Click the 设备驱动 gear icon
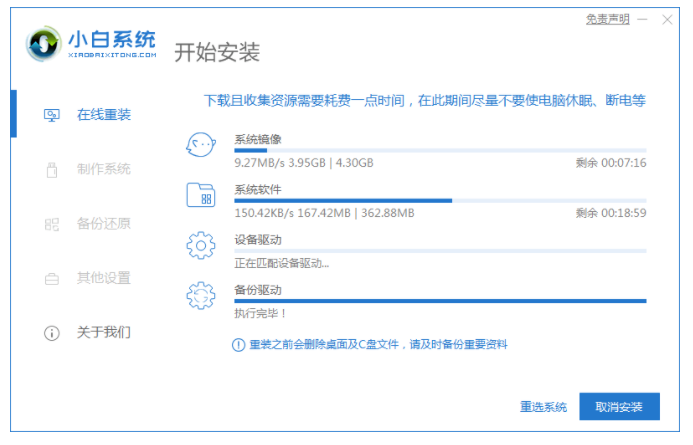Image resolution: width=693 pixels, height=445 pixels. click(x=201, y=245)
